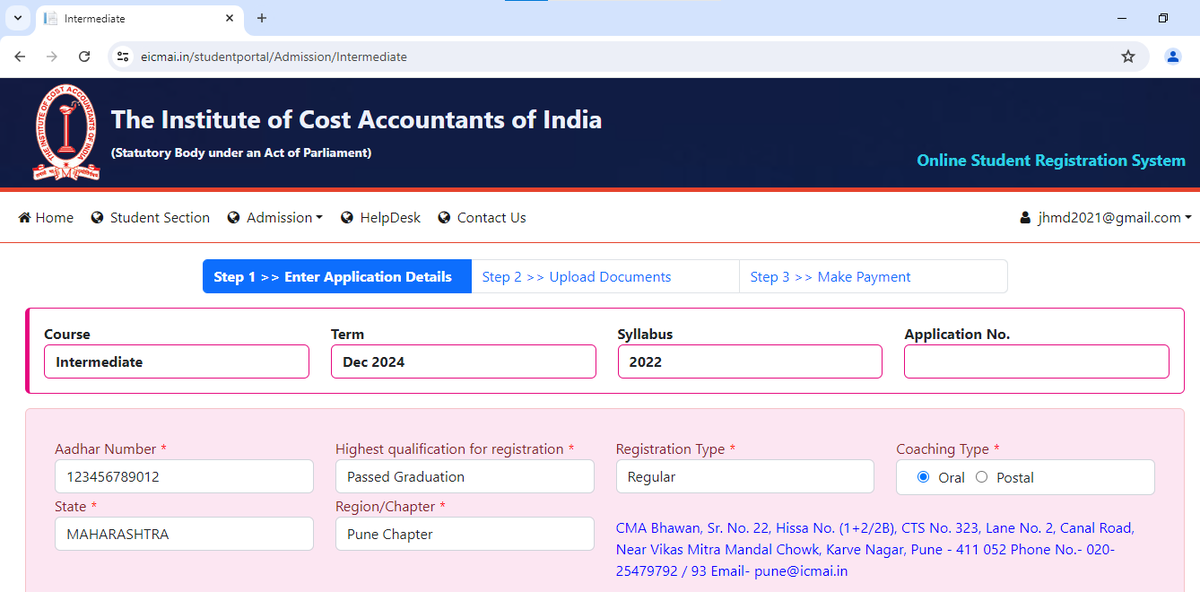Open Registration Type dropdown showing Regular
Image resolution: width=1200 pixels, height=592 pixels.
tap(745, 477)
